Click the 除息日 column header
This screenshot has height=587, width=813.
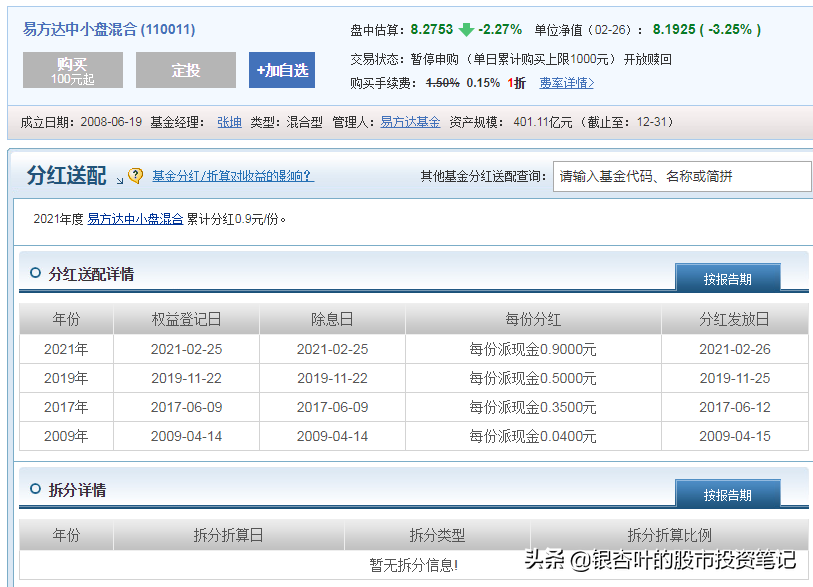click(x=332, y=319)
